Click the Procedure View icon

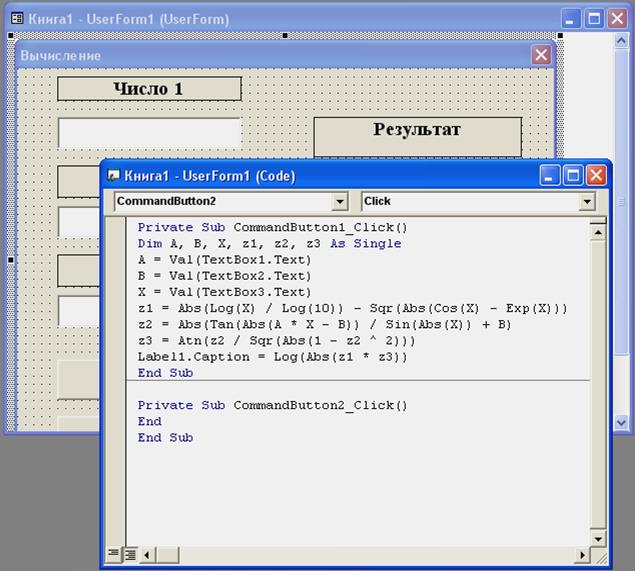(113, 553)
